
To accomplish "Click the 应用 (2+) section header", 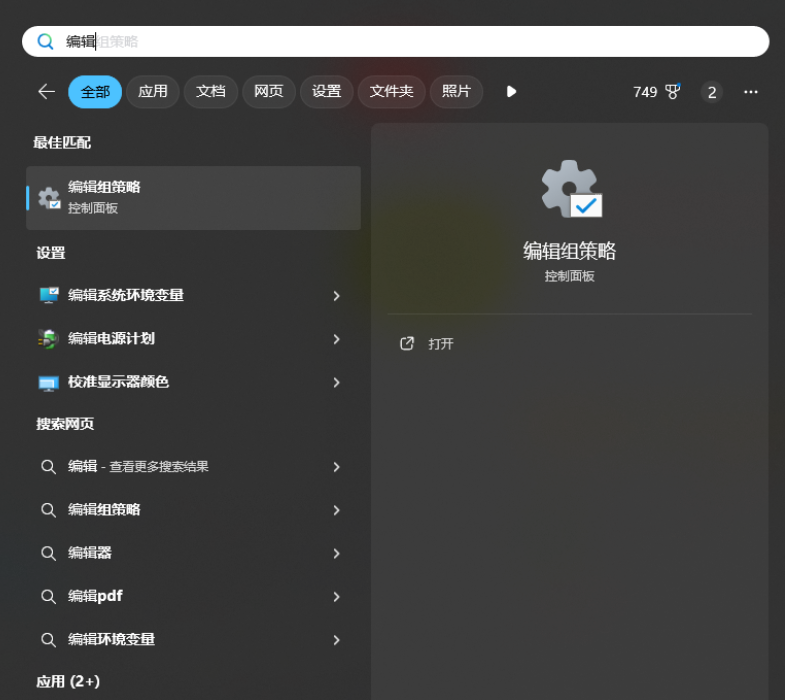I will coord(68,681).
